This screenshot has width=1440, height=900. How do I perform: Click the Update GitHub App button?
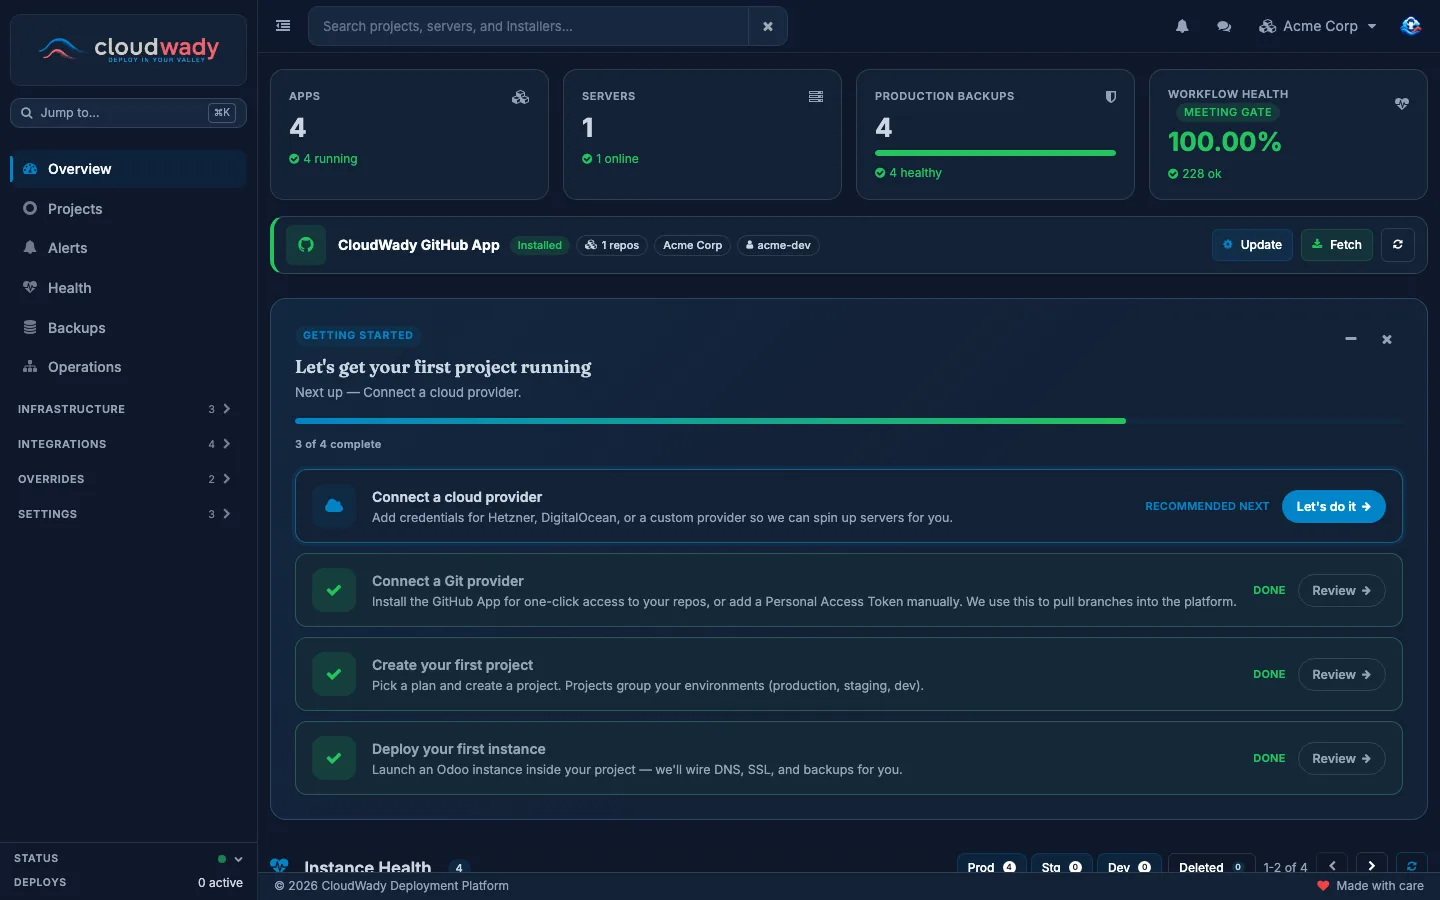click(1252, 245)
